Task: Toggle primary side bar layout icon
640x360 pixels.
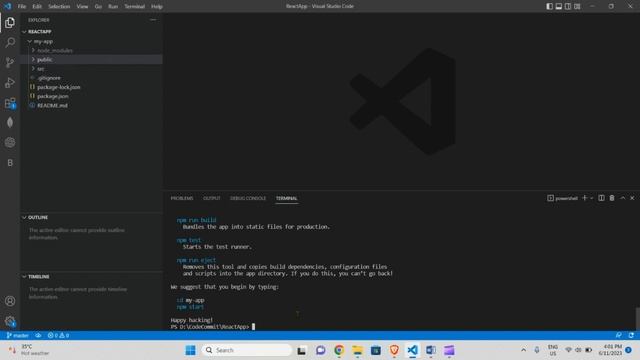Action: coord(549,6)
